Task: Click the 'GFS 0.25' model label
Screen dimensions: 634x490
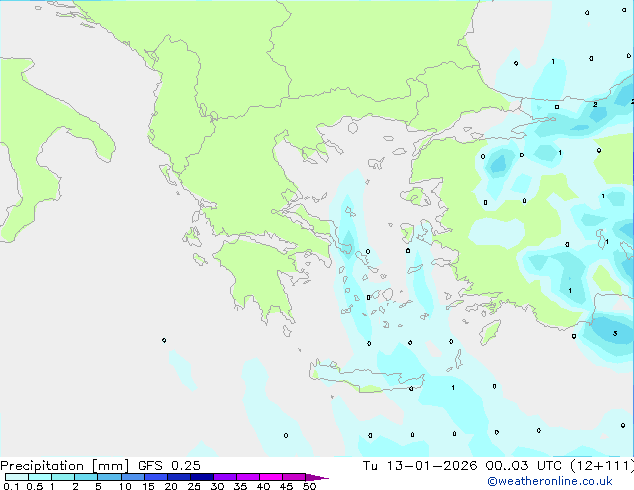Action: tap(169, 465)
